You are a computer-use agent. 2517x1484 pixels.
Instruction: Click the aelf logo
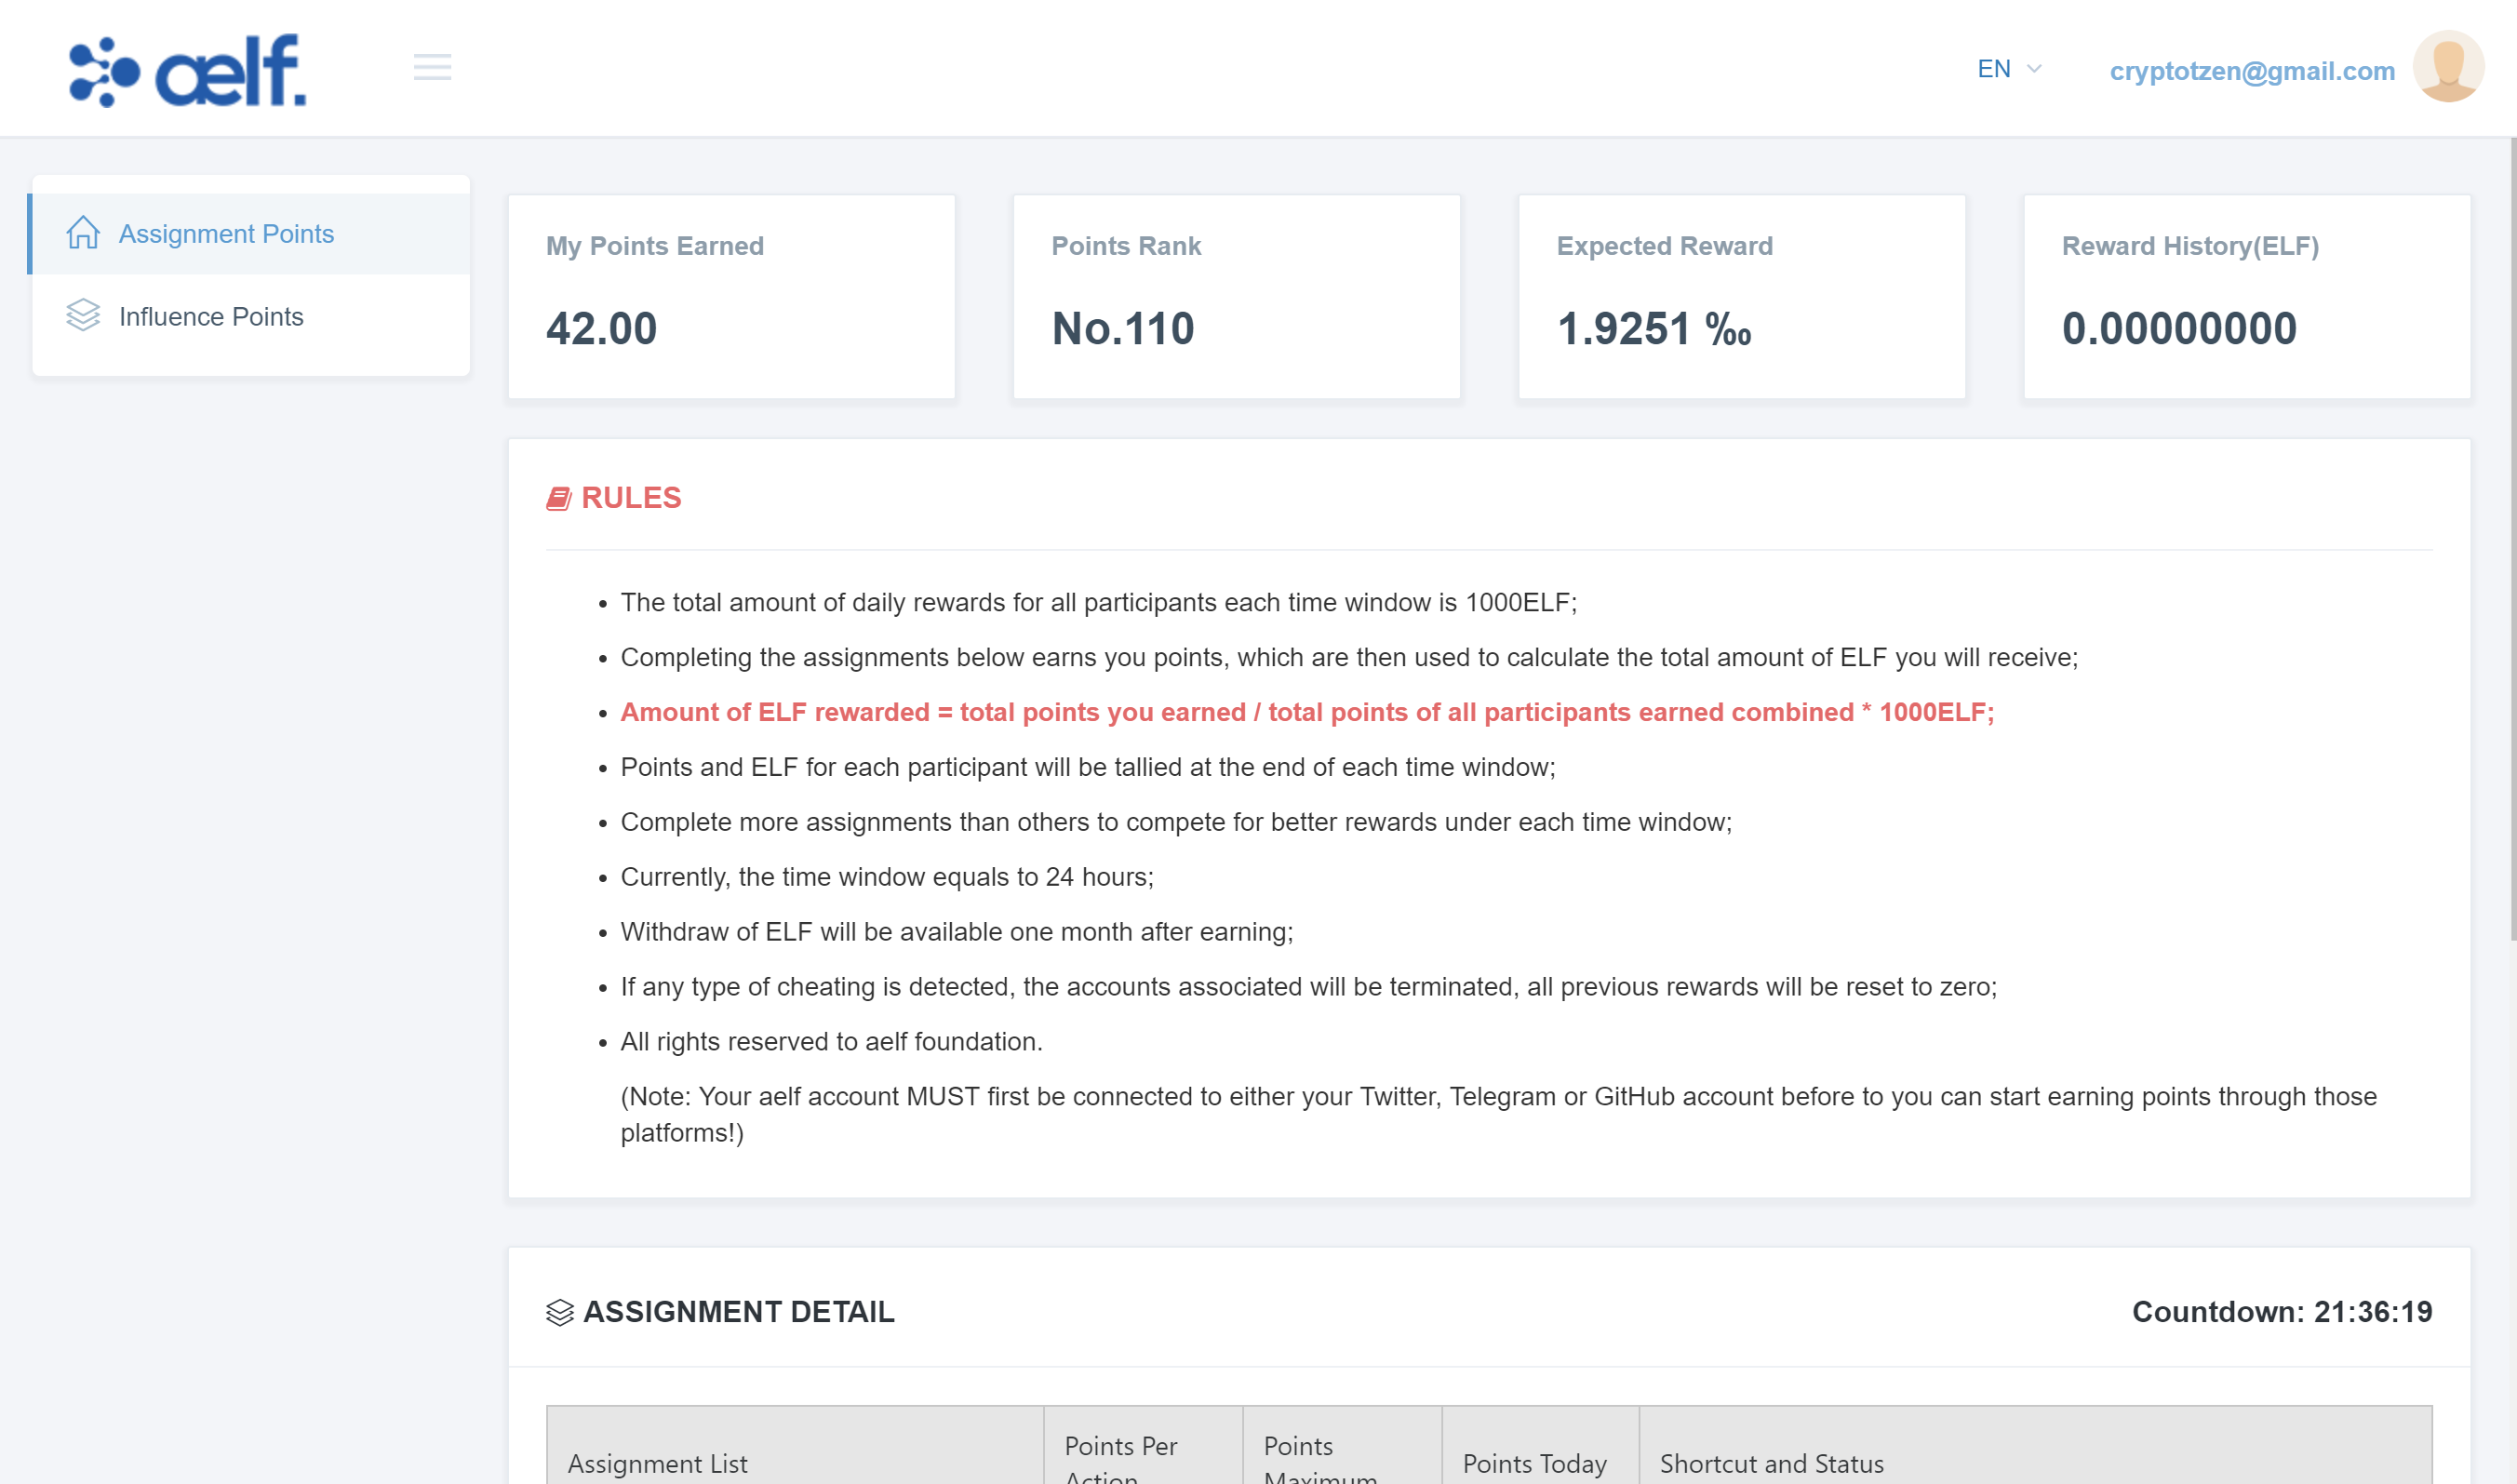(187, 70)
